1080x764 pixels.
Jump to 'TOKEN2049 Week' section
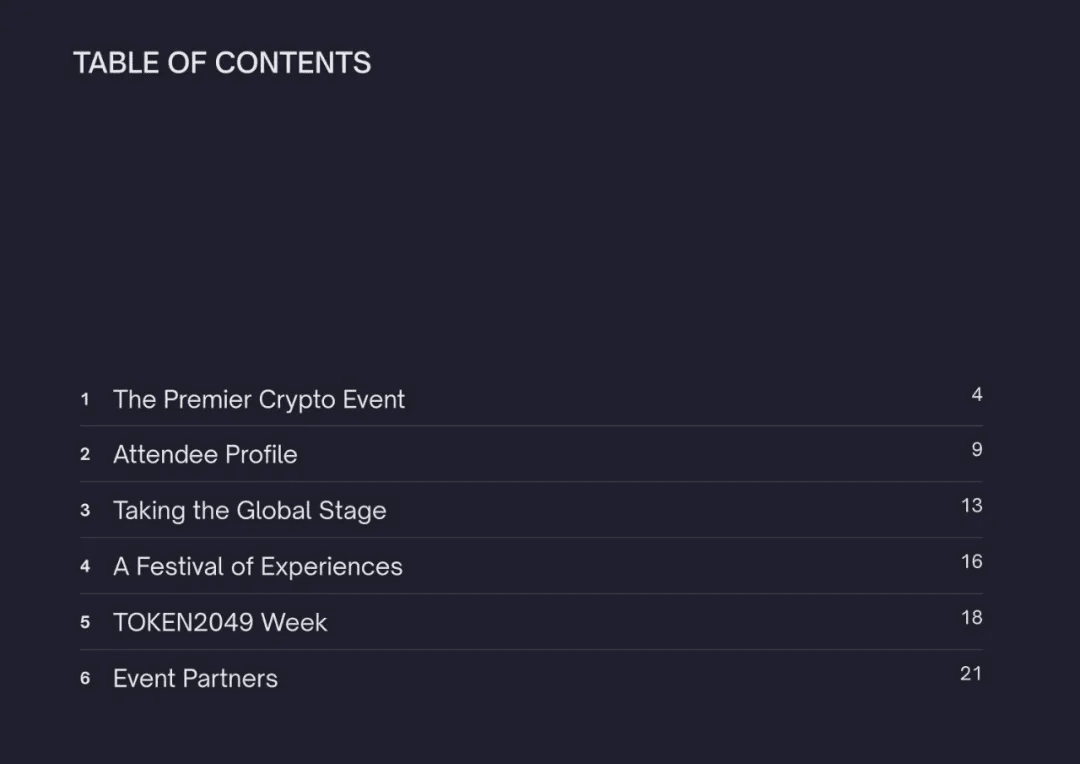[x=220, y=623]
